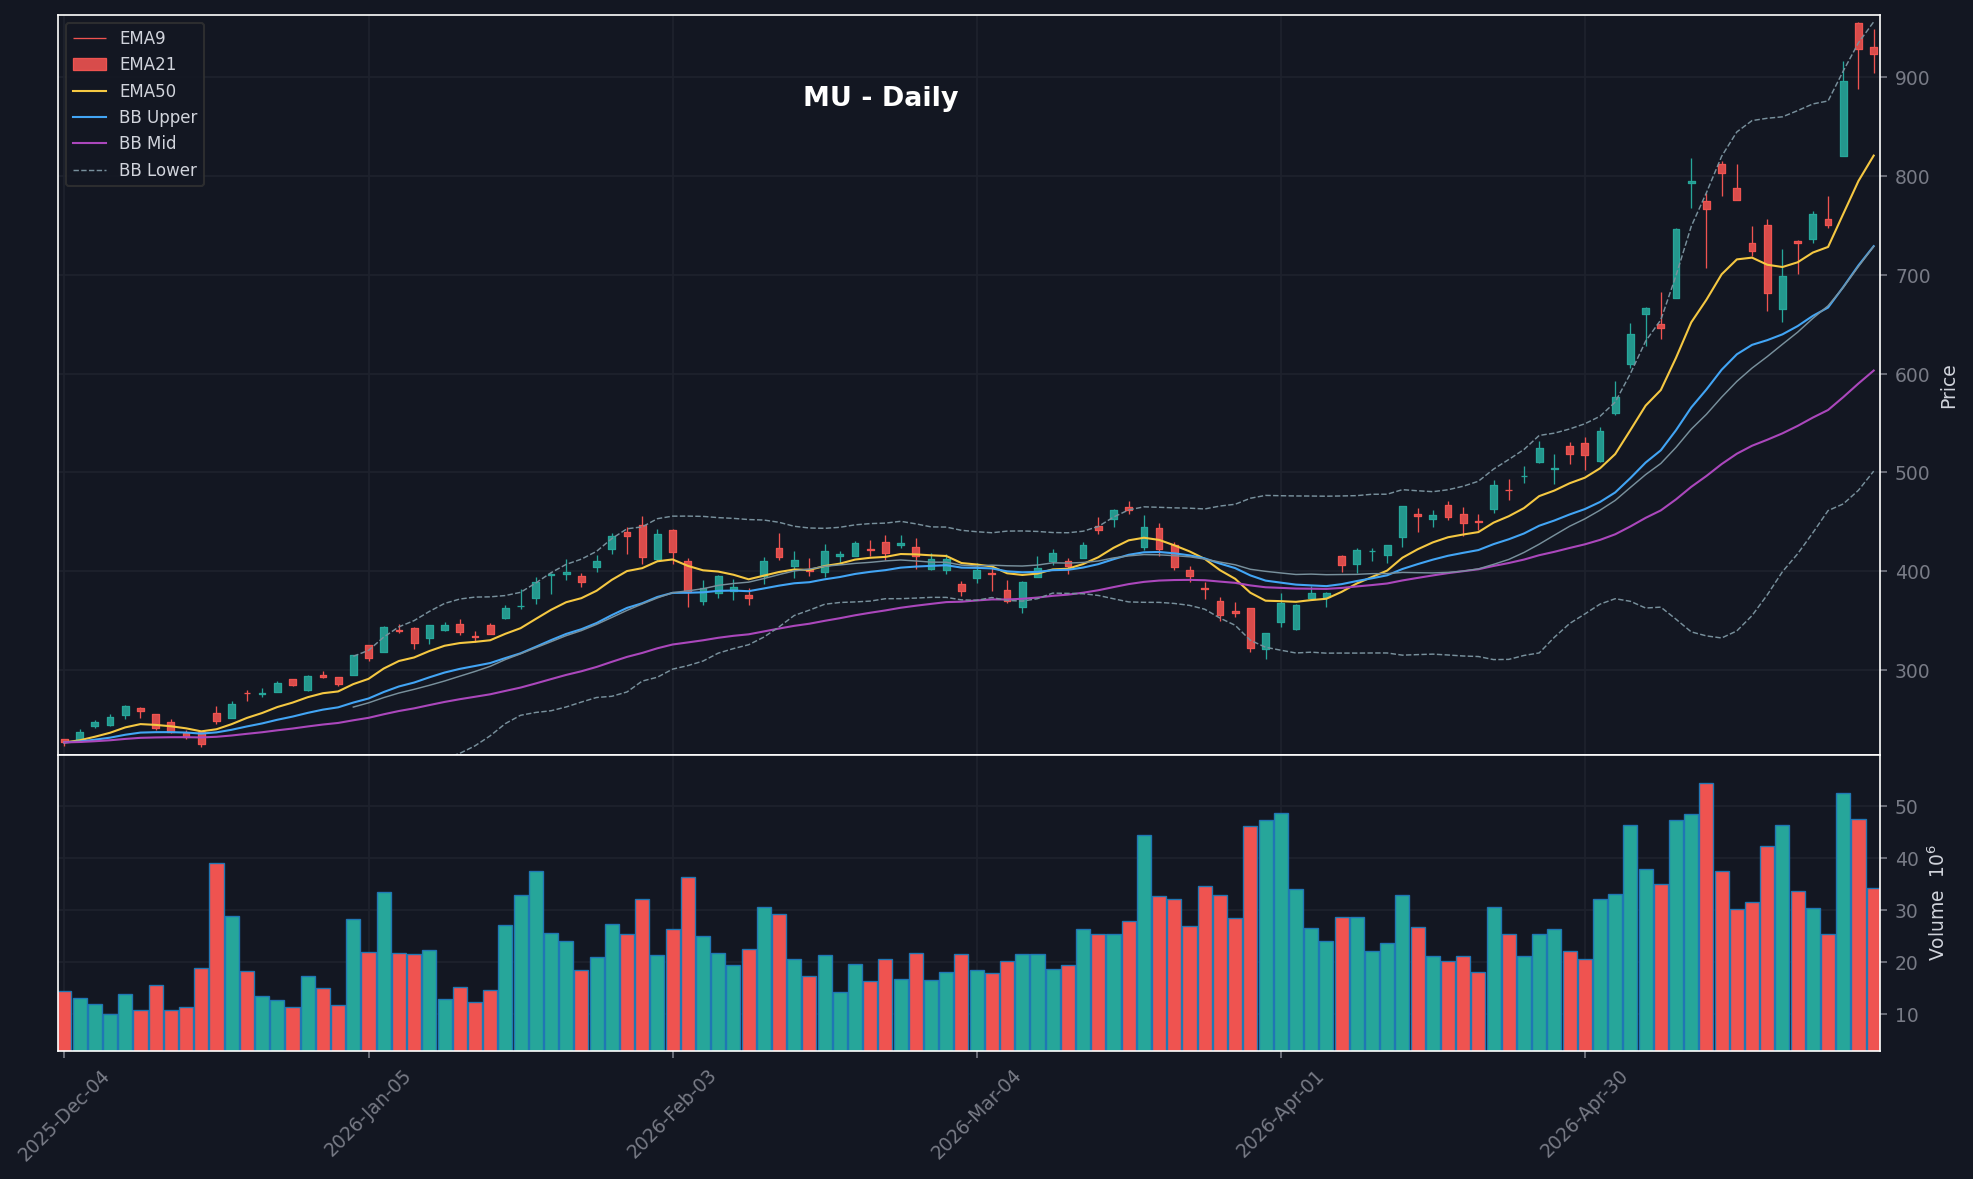Viewport: 1973px width, 1179px height.
Task: Click the 500 price axis label
Action: [x=1912, y=473]
